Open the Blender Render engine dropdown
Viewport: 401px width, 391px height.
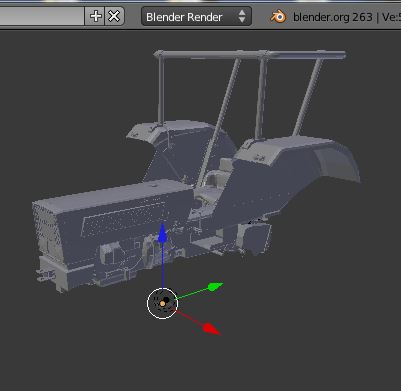click(x=196, y=16)
